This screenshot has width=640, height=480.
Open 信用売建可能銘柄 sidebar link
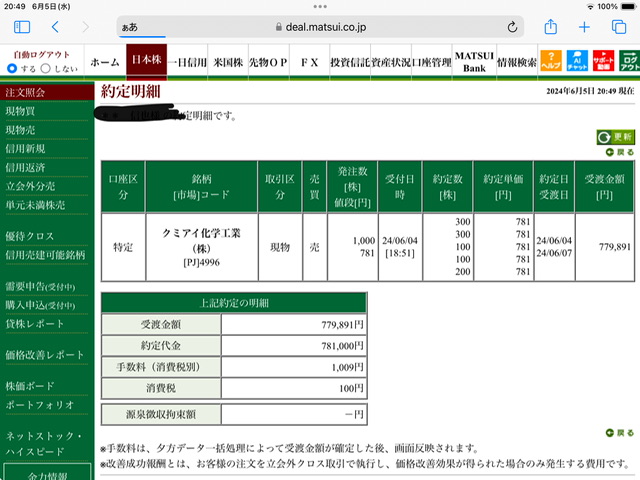[45, 255]
